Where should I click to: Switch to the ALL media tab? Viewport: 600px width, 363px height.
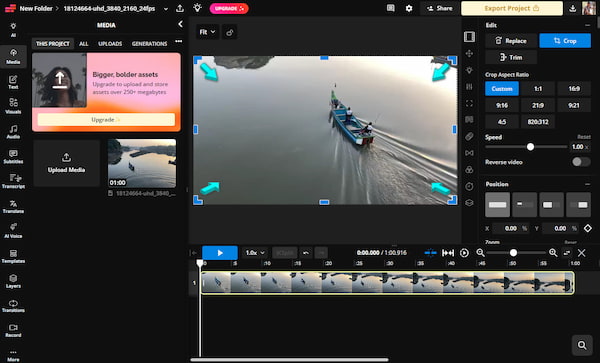click(x=83, y=44)
